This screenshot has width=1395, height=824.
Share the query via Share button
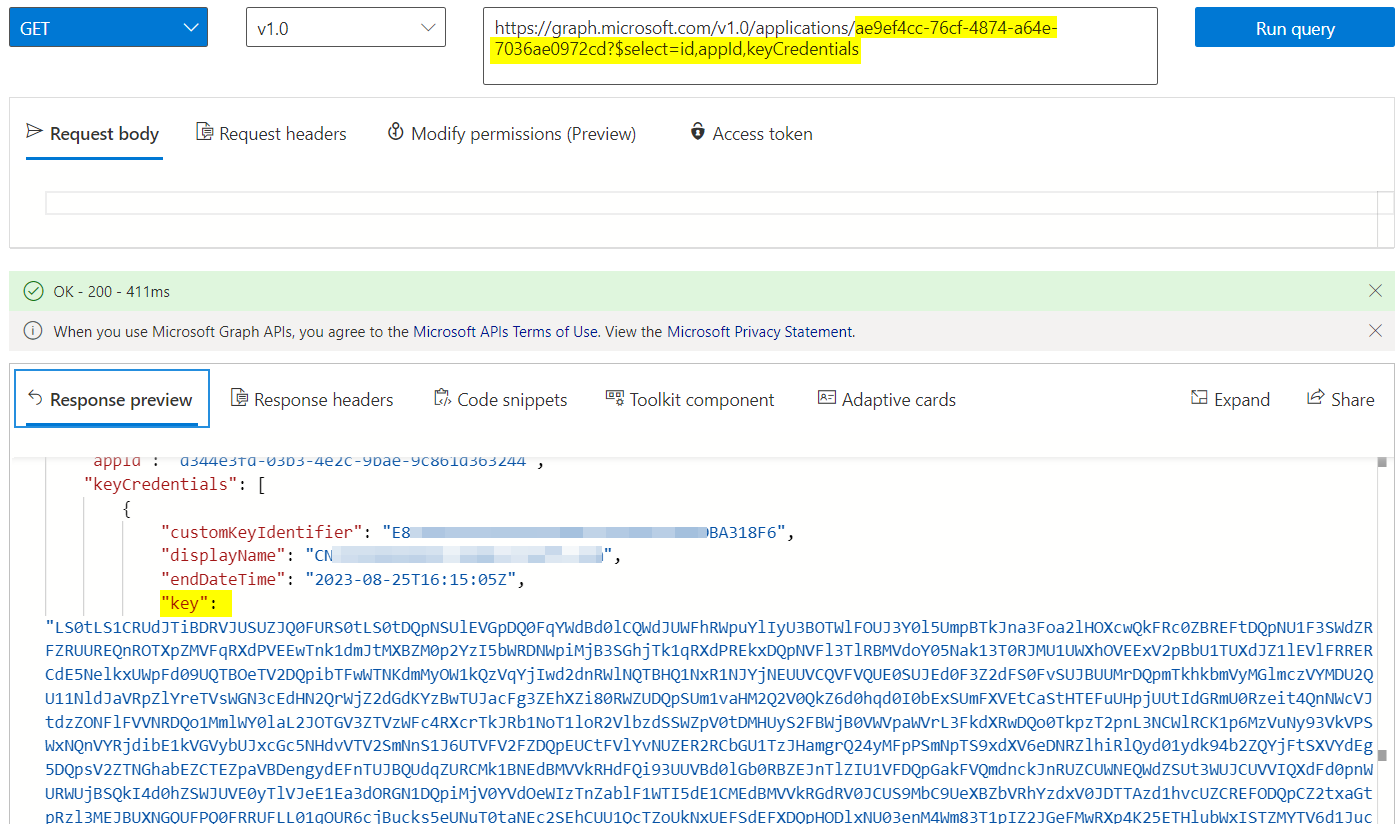pos(1340,400)
